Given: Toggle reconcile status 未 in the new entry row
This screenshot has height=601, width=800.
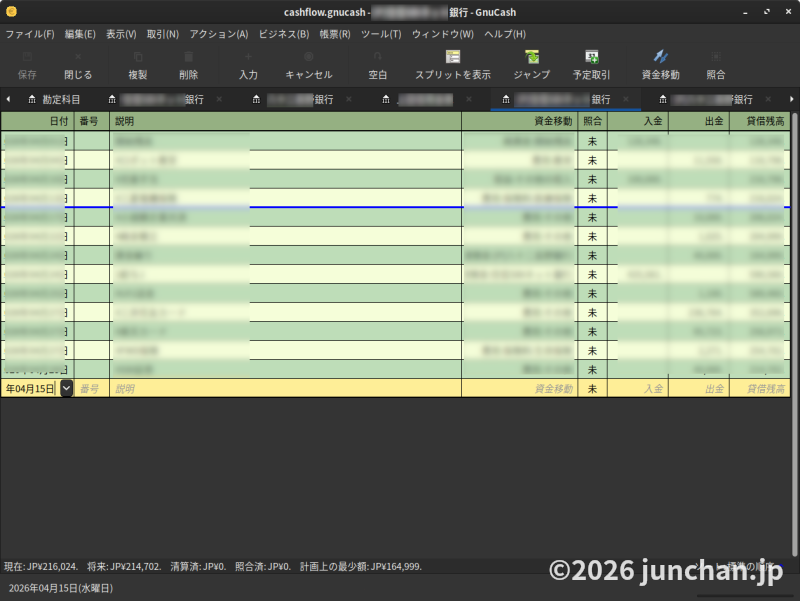Looking at the screenshot, I should (x=592, y=388).
